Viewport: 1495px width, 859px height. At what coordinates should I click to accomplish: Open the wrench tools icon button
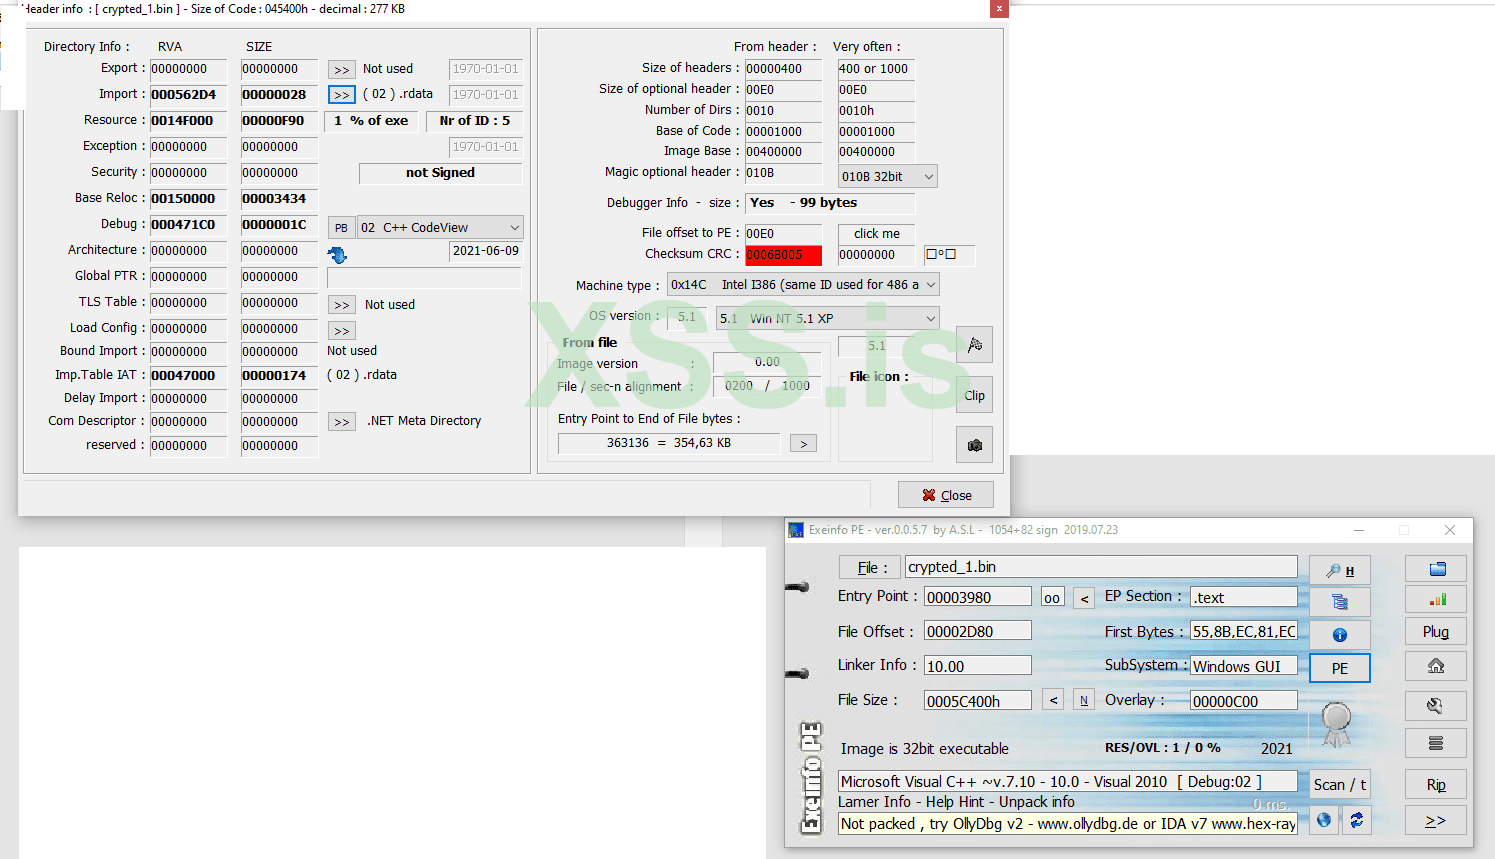coord(1436,706)
